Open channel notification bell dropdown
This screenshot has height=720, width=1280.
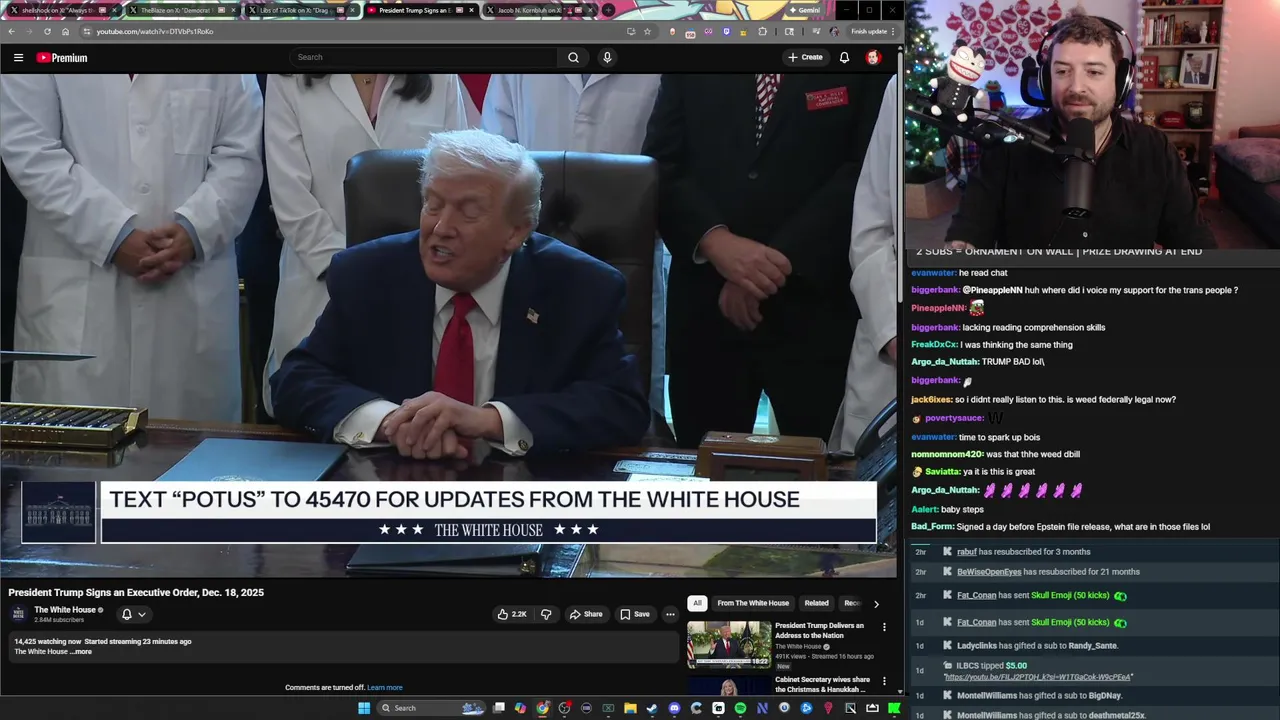[133, 614]
